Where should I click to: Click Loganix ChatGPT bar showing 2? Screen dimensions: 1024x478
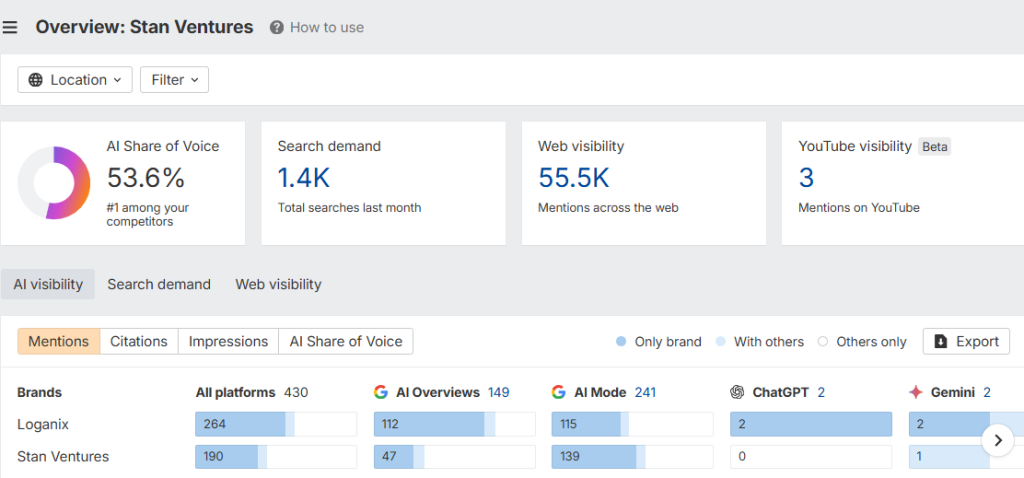click(811, 424)
